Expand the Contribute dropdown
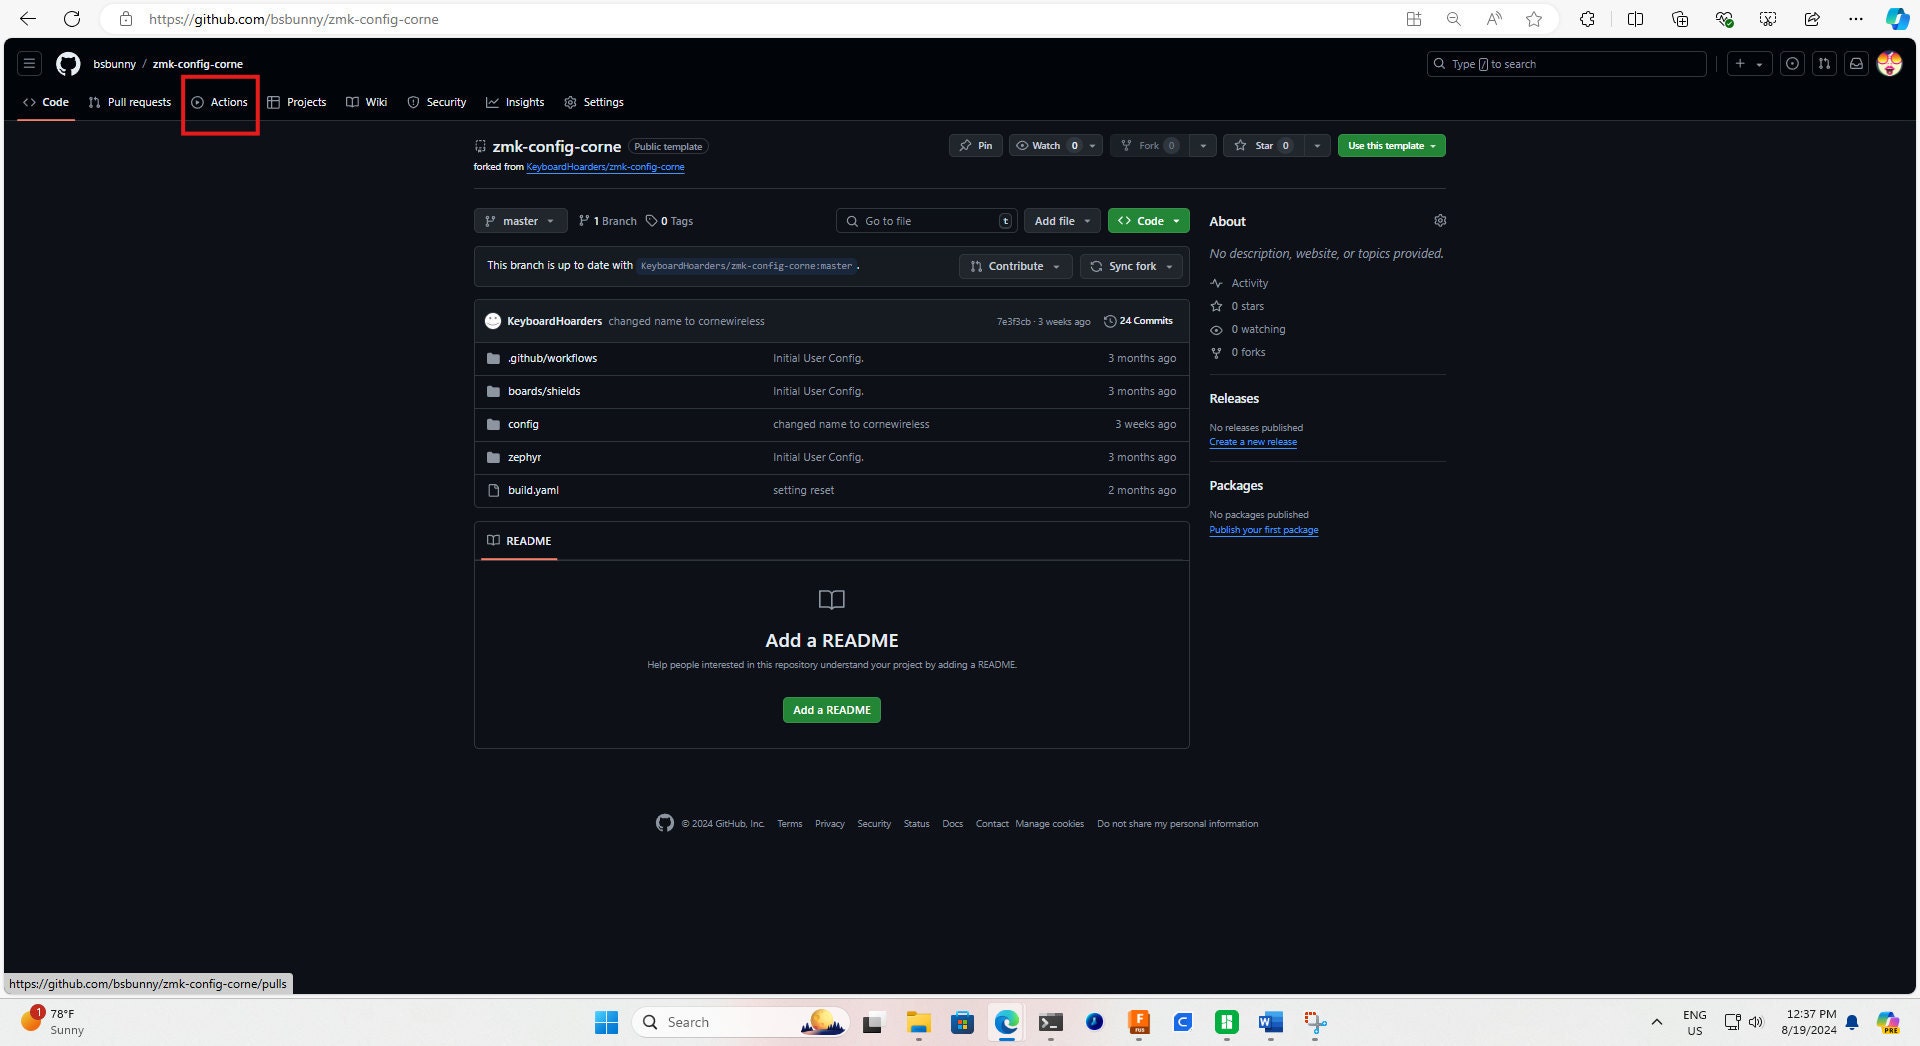Image resolution: width=1920 pixels, height=1046 pixels. (x=1016, y=266)
